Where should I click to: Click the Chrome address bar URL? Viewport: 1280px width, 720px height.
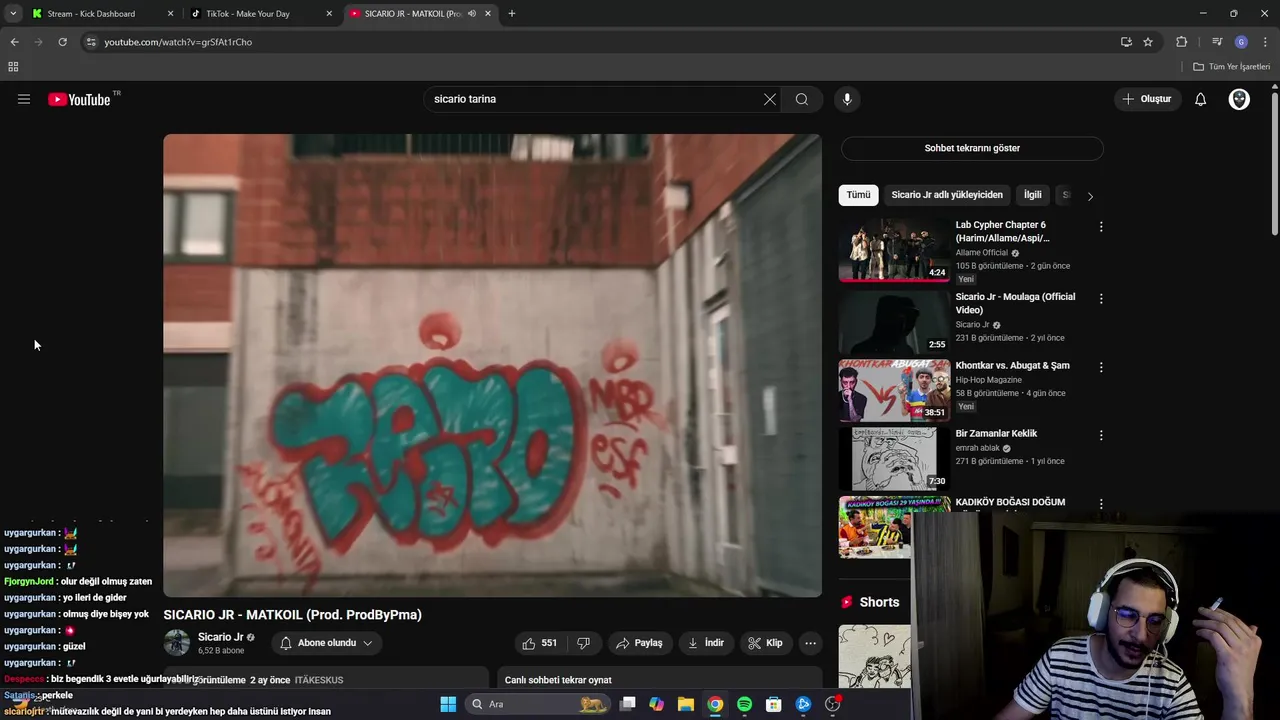pyautogui.click(x=178, y=42)
